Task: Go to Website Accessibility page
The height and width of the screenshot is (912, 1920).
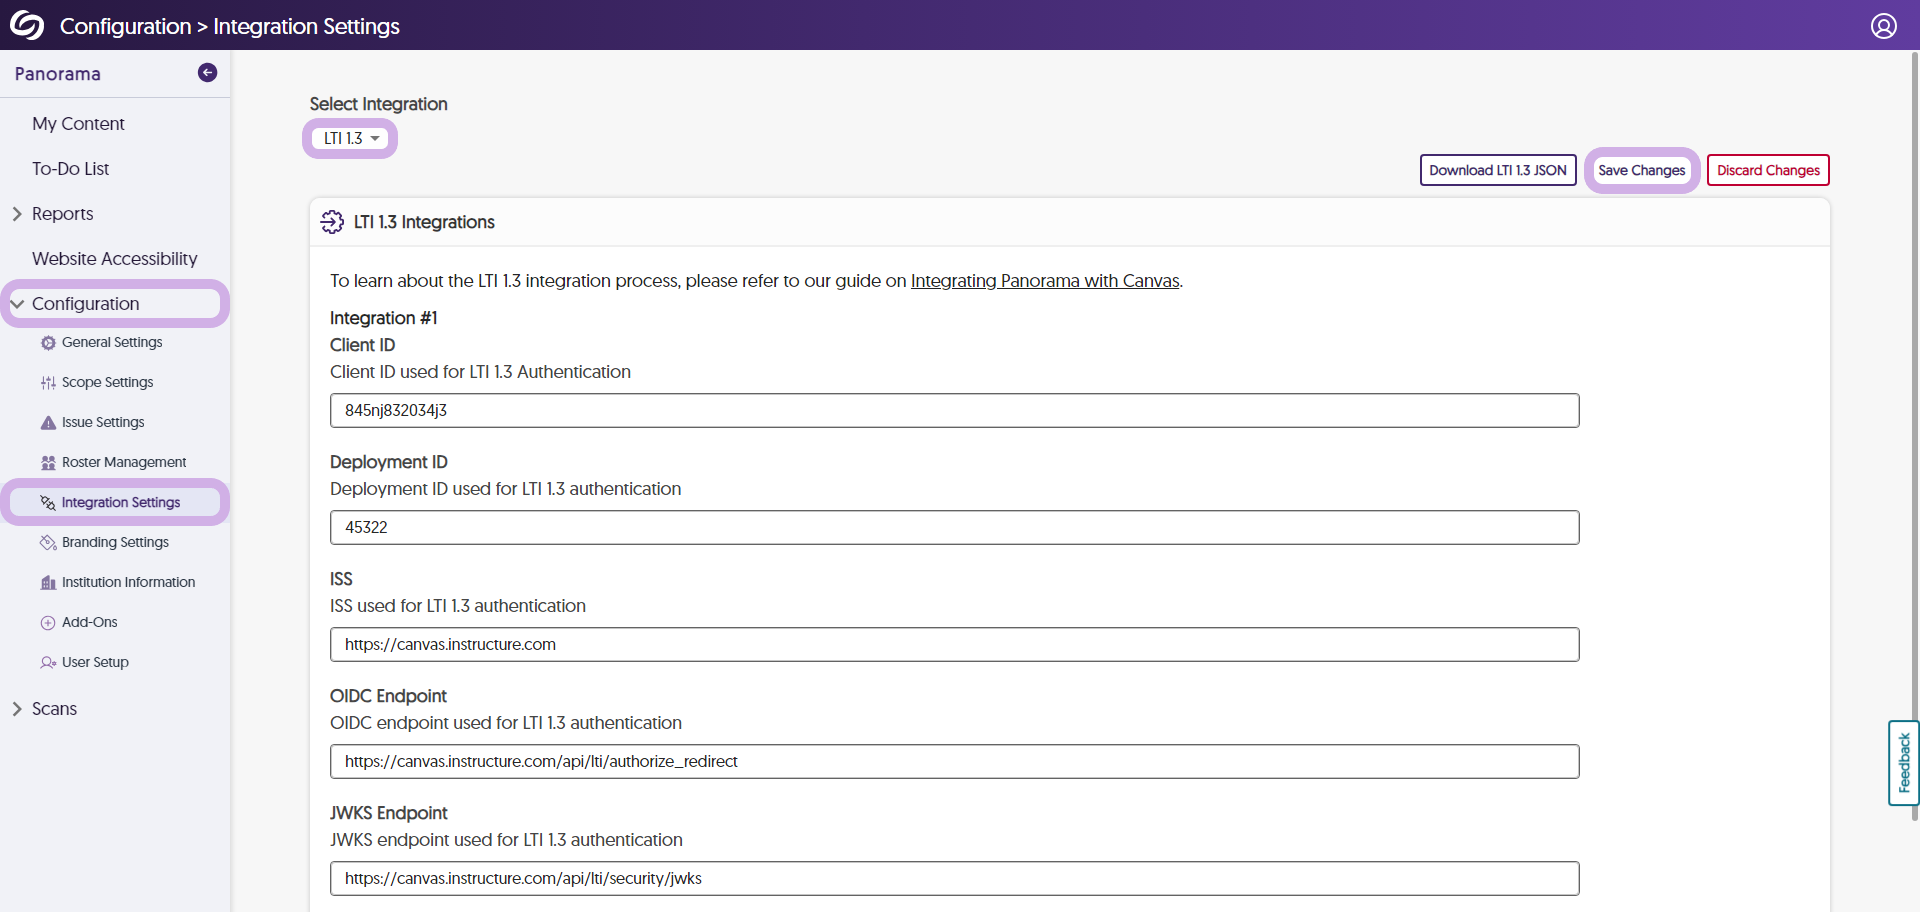Action: point(114,259)
